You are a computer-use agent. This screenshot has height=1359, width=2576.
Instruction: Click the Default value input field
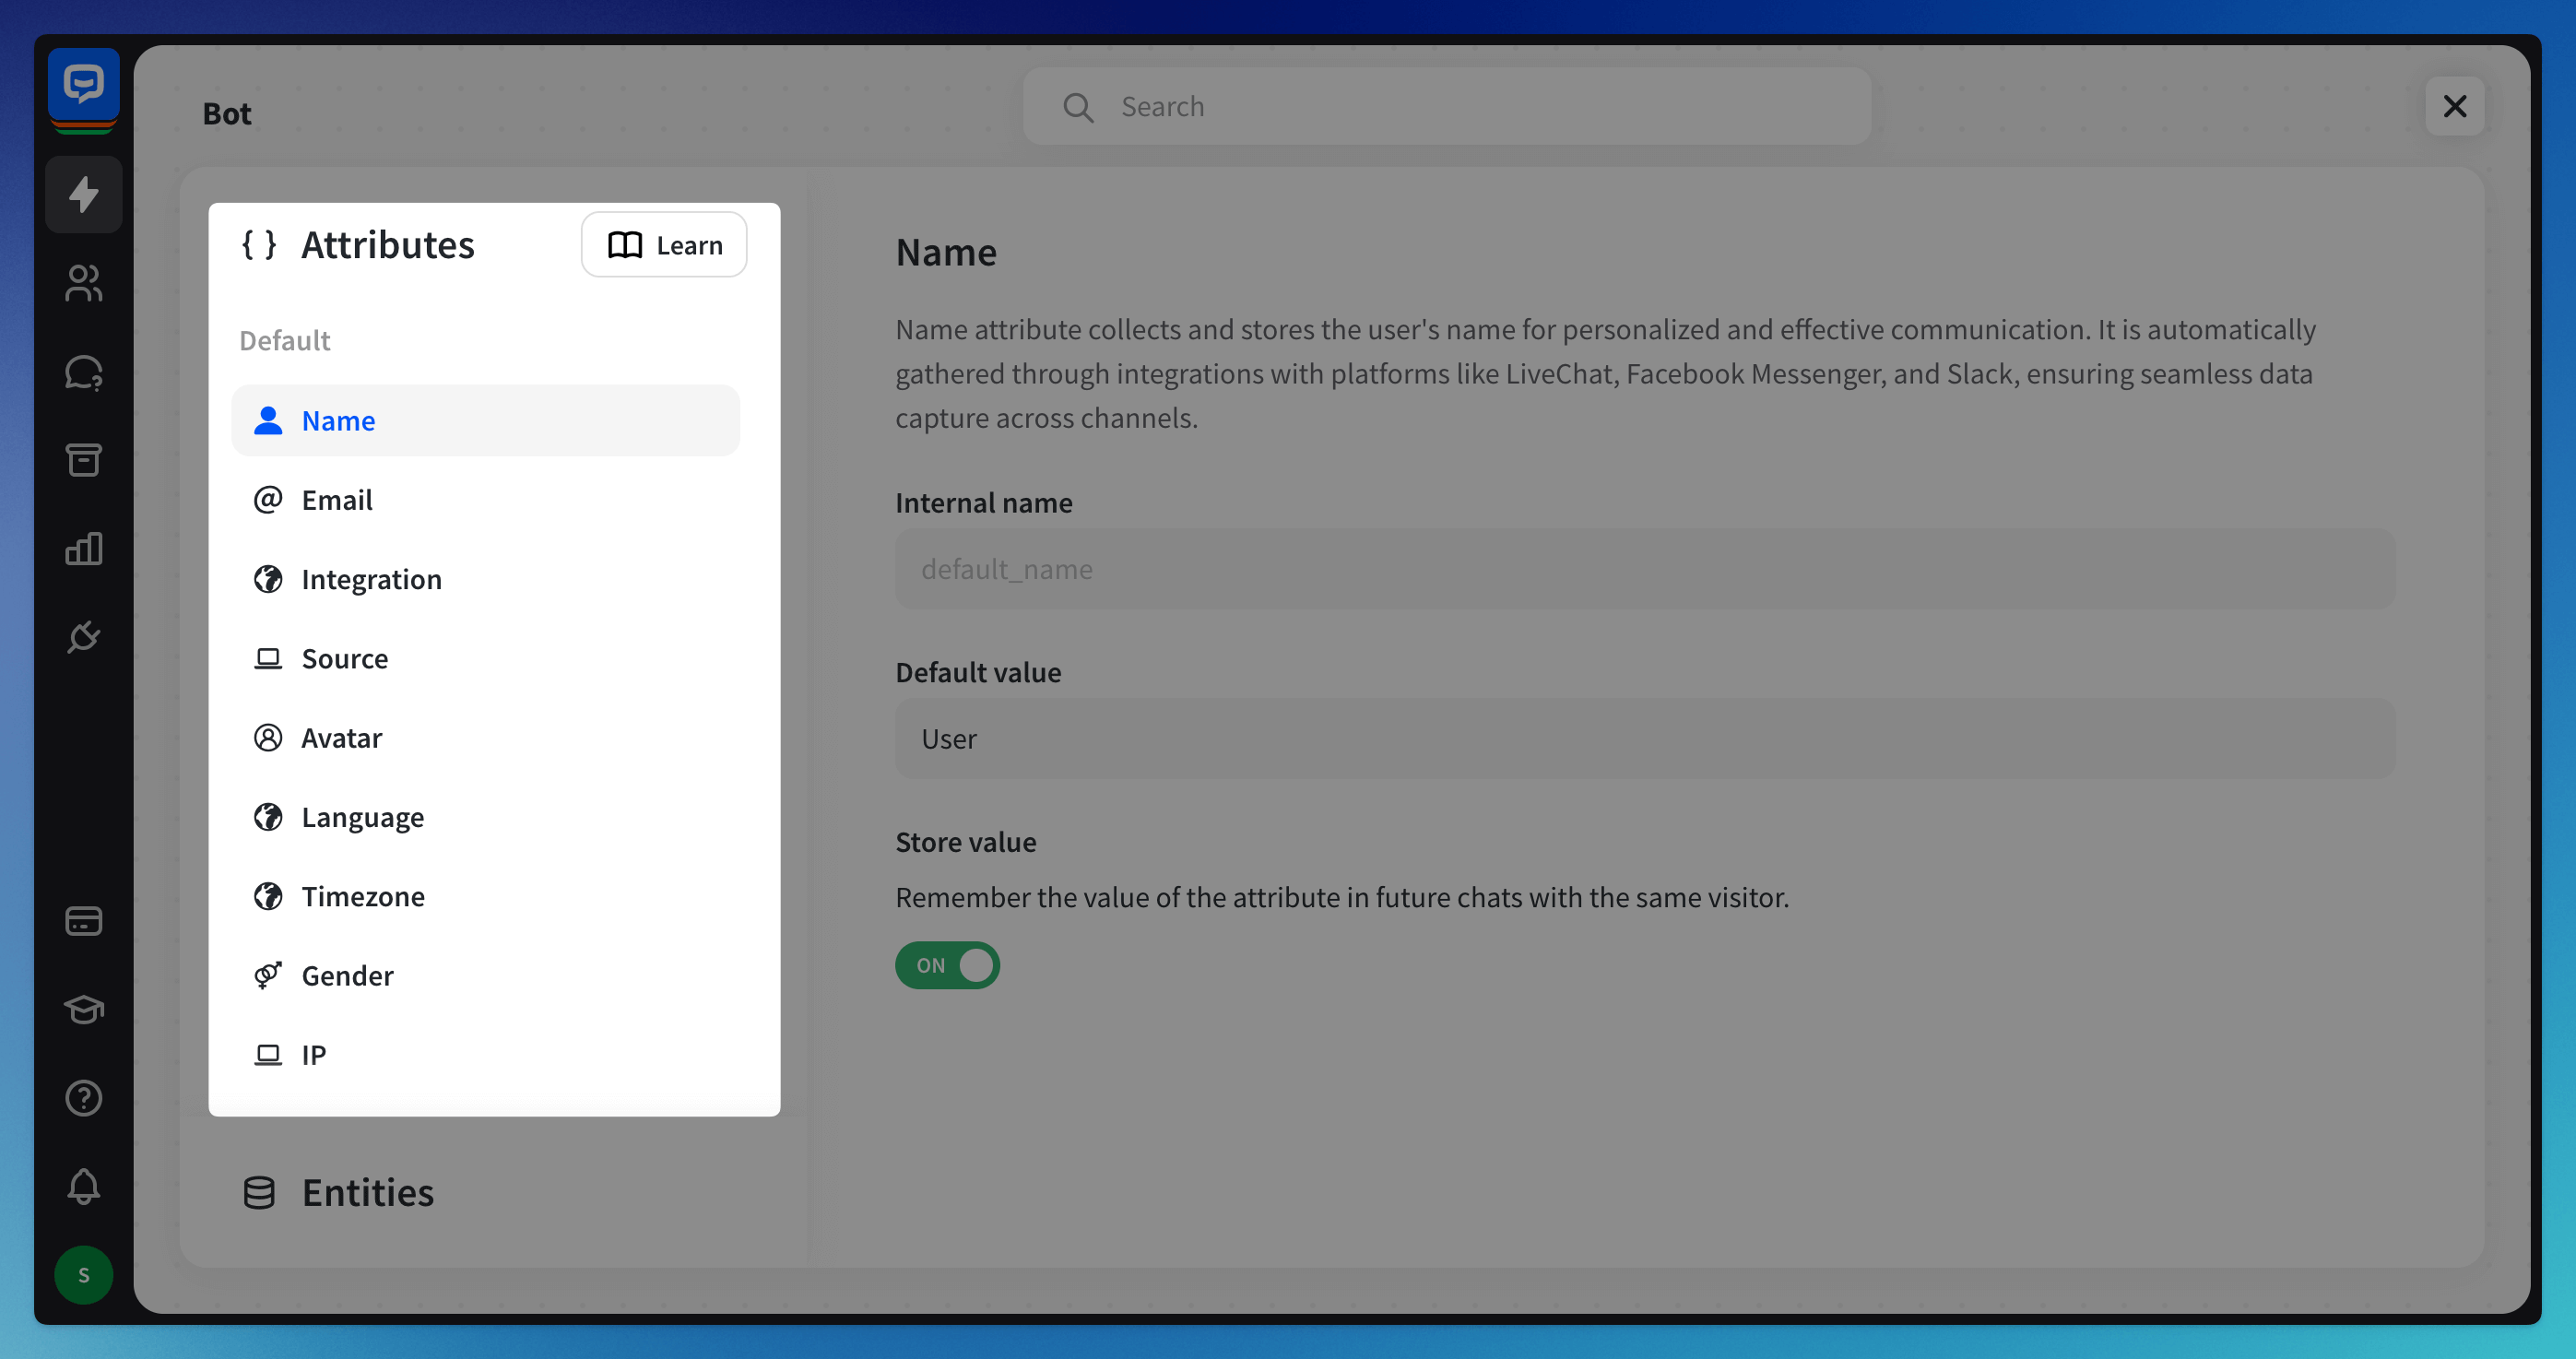click(x=1644, y=739)
